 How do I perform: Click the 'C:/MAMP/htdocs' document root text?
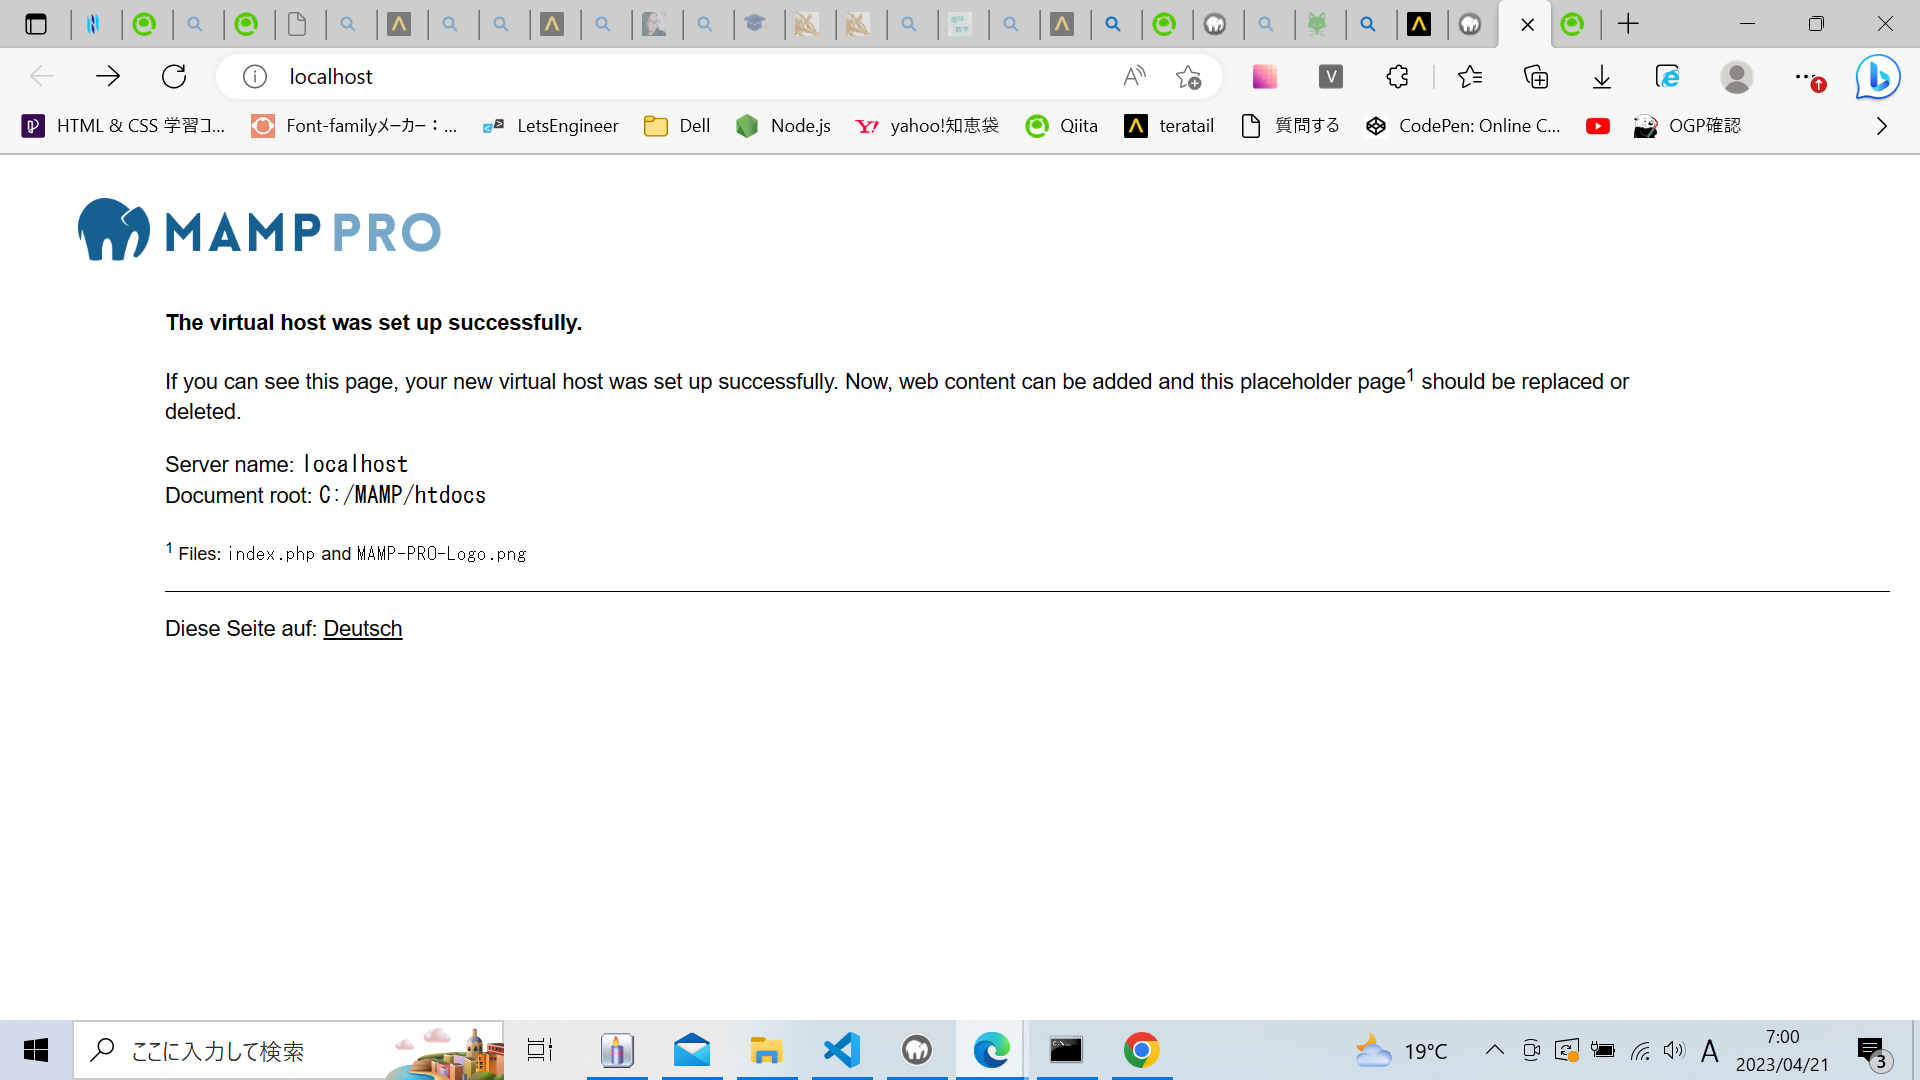(402, 495)
